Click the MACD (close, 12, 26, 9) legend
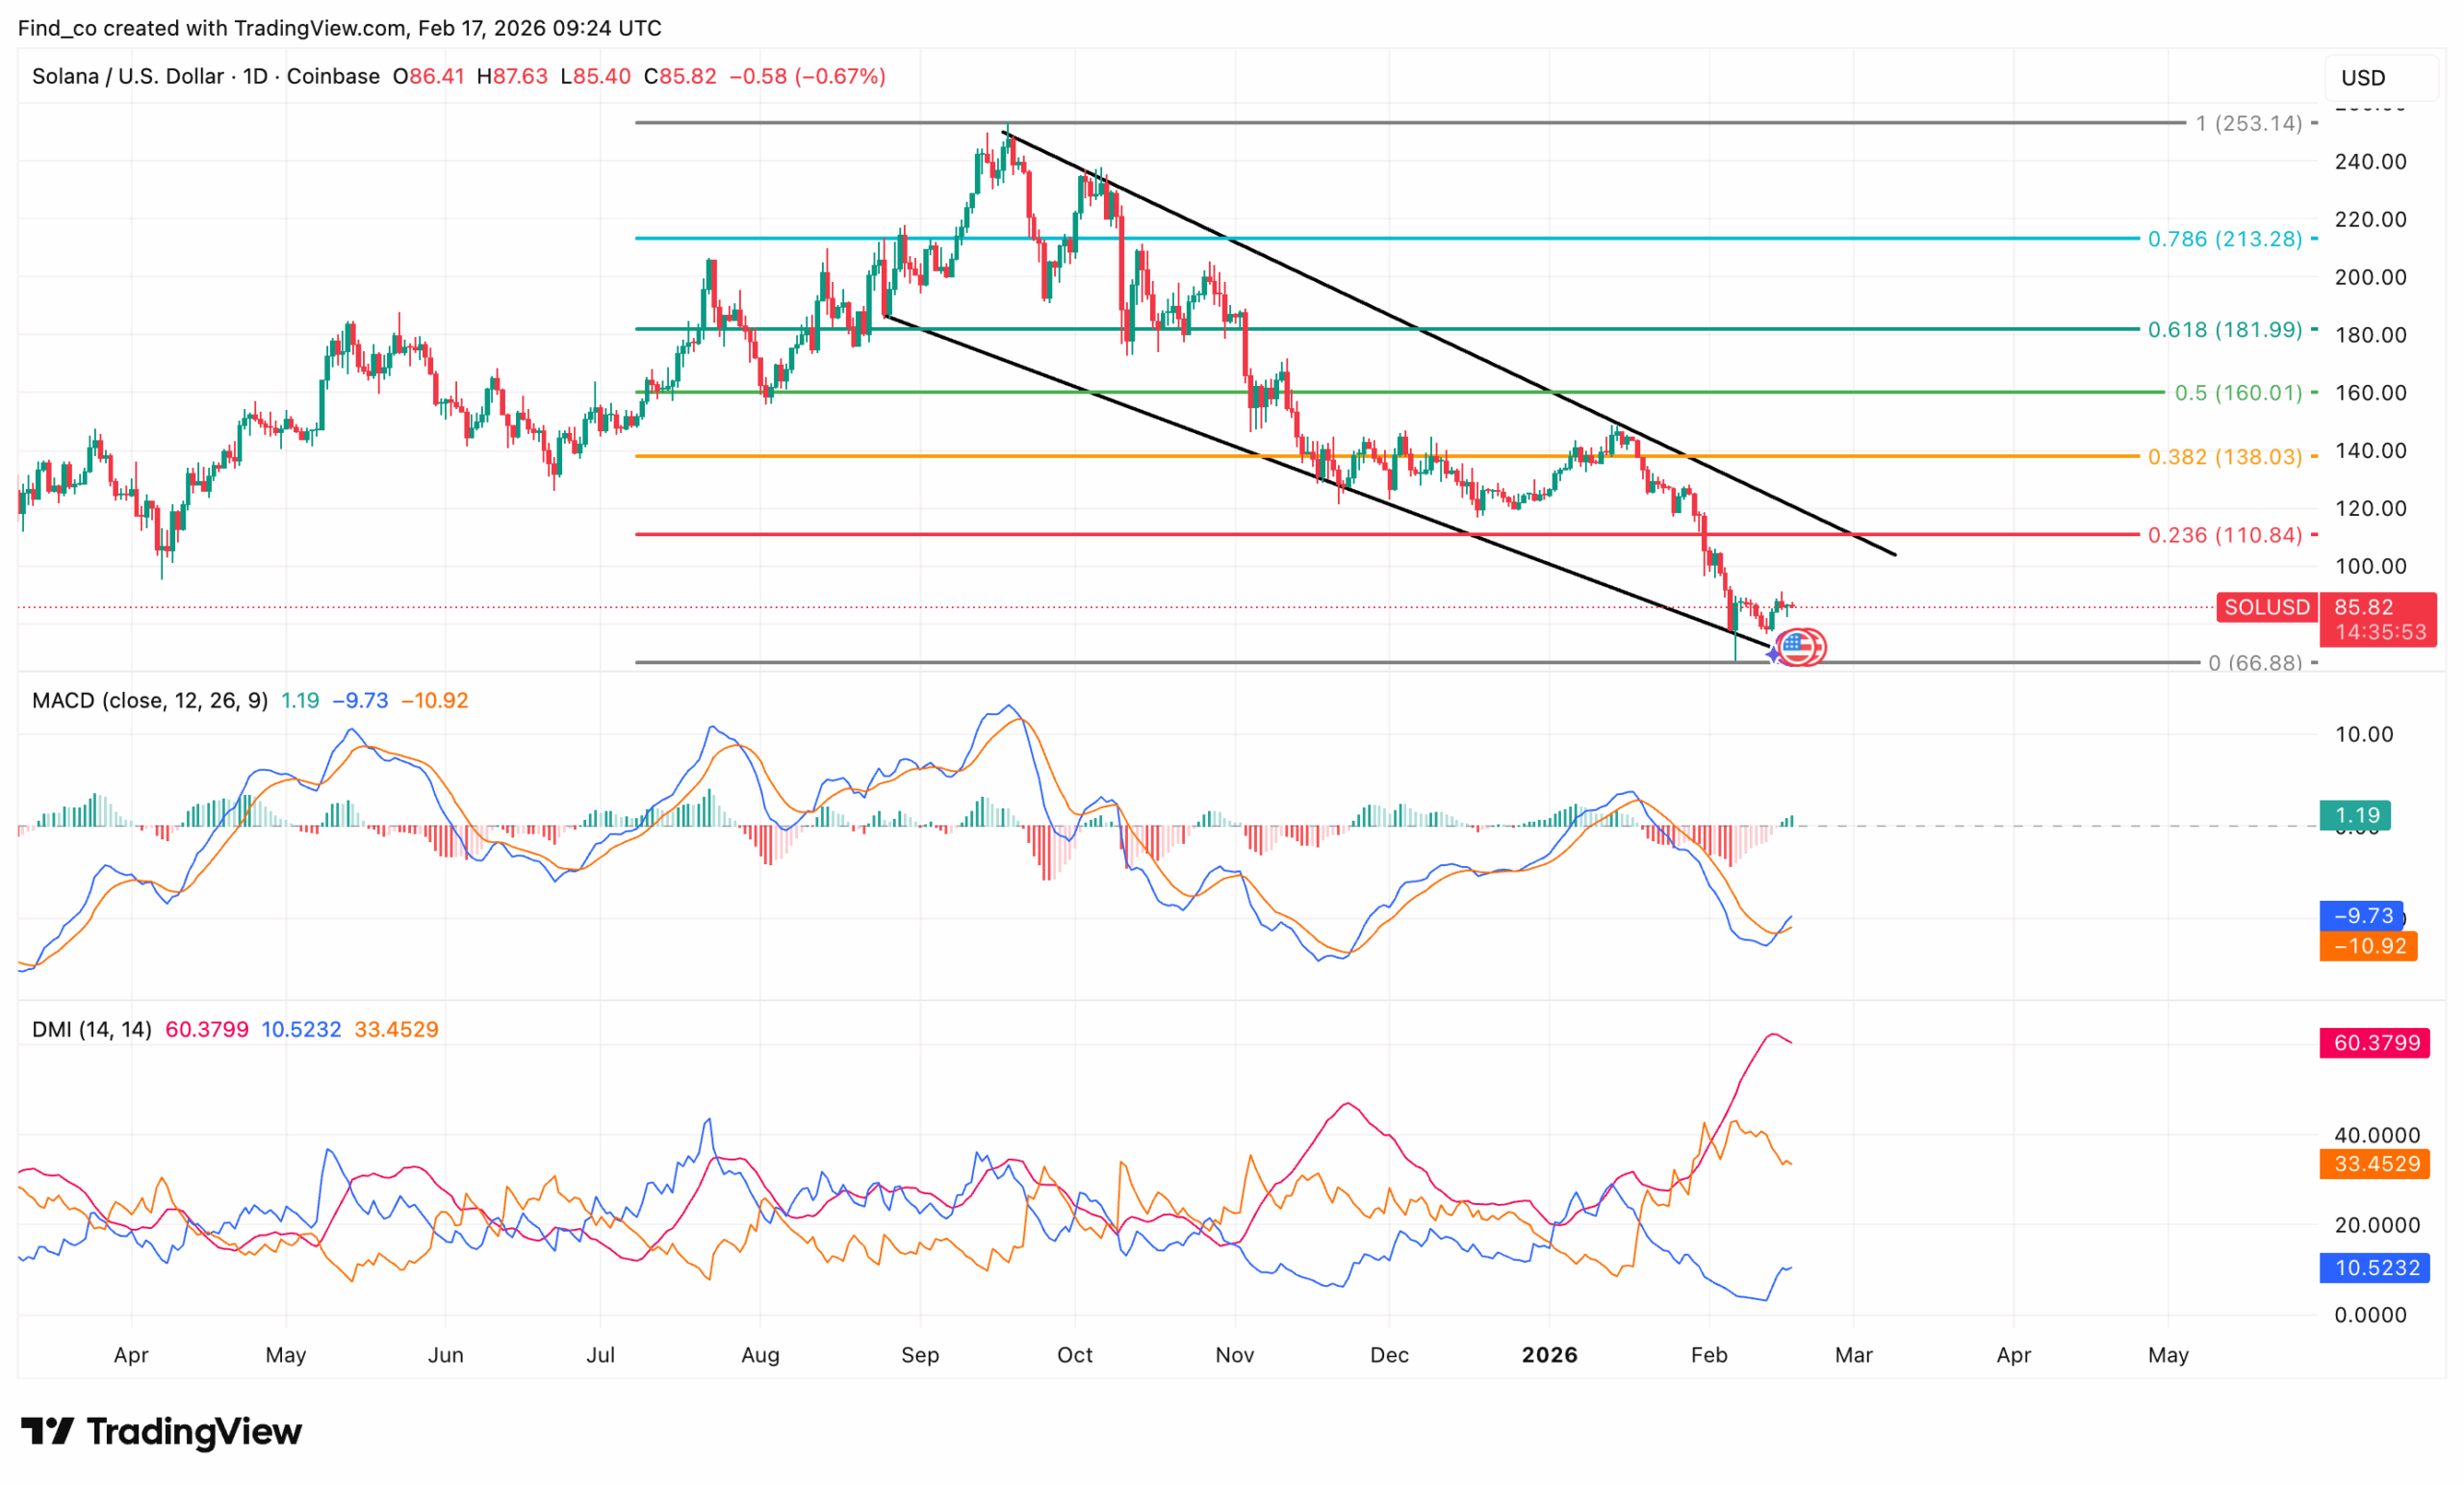The height and width of the screenshot is (1485, 2464). point(150,700)
